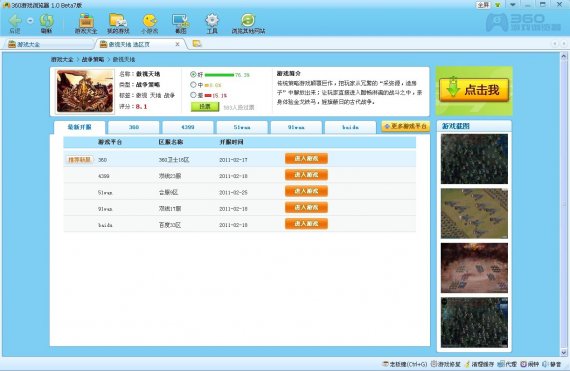
Task: Click the scrollbar up arrow
Action: [564, 56]
